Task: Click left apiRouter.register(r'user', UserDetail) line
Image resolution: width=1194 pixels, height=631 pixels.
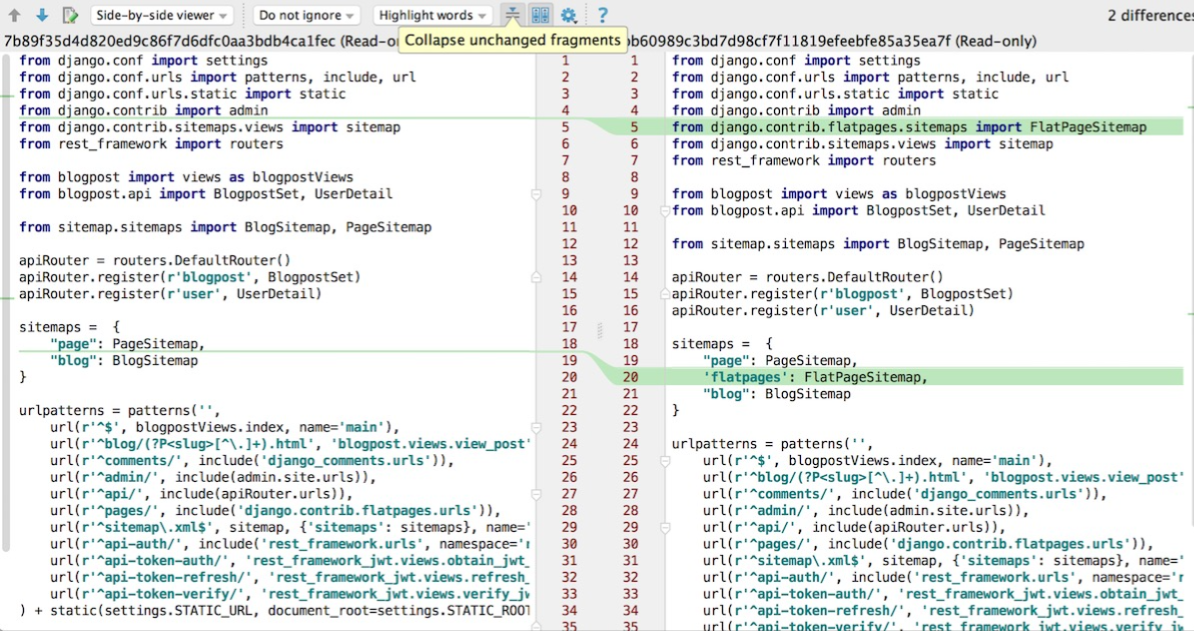Action: coord(171,294)
